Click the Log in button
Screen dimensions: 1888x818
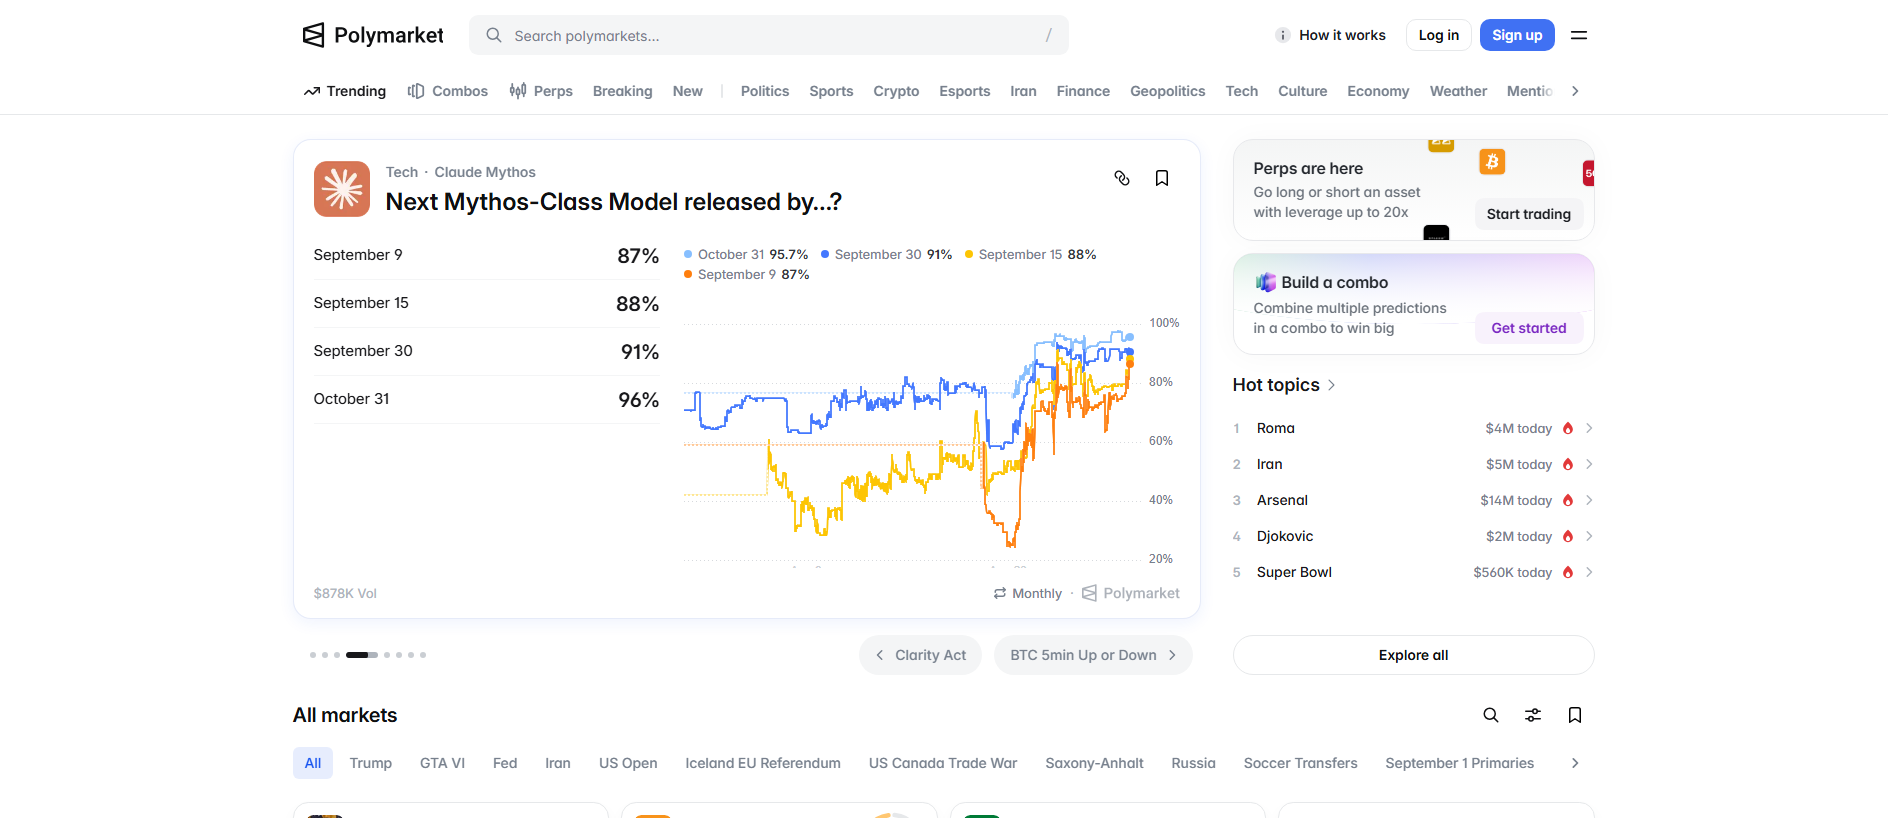pos(1439,35)
